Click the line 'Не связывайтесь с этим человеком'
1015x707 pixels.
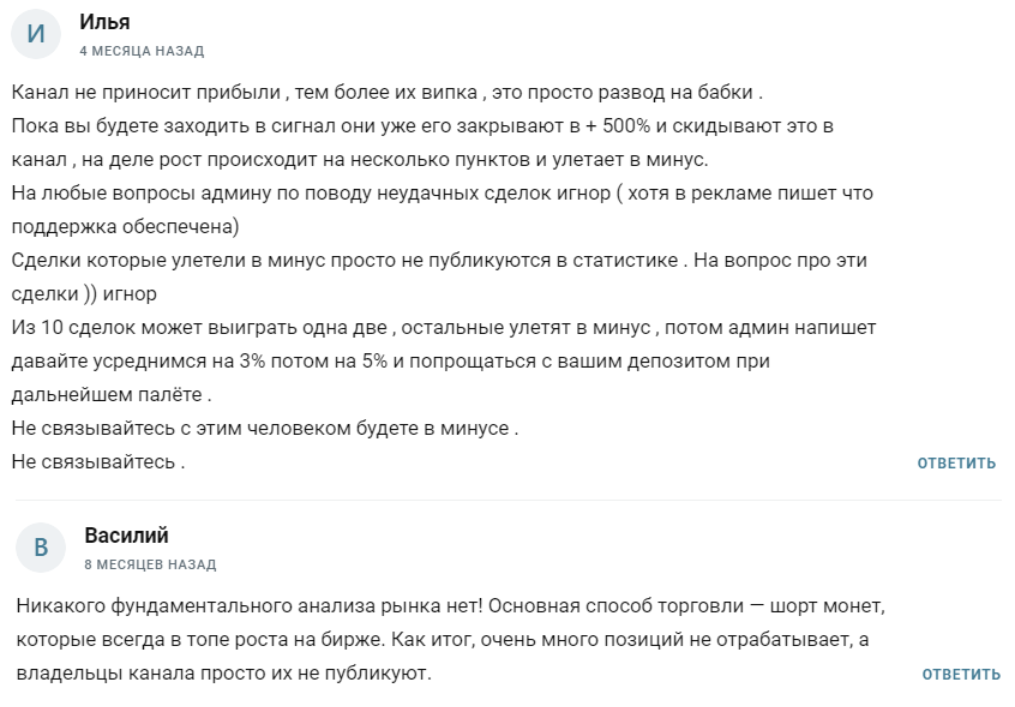coord(265,429)
